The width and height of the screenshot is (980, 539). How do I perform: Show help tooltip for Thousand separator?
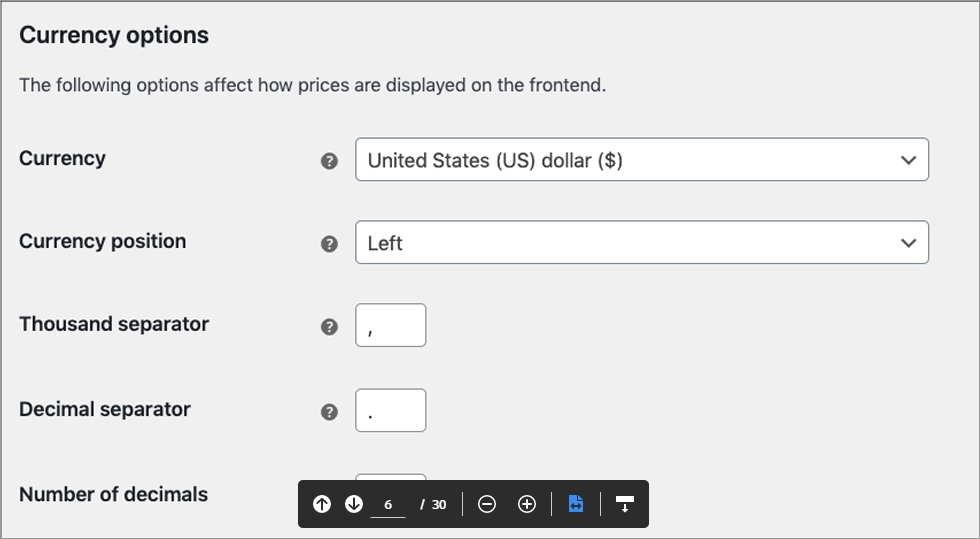tap(329, 327)
